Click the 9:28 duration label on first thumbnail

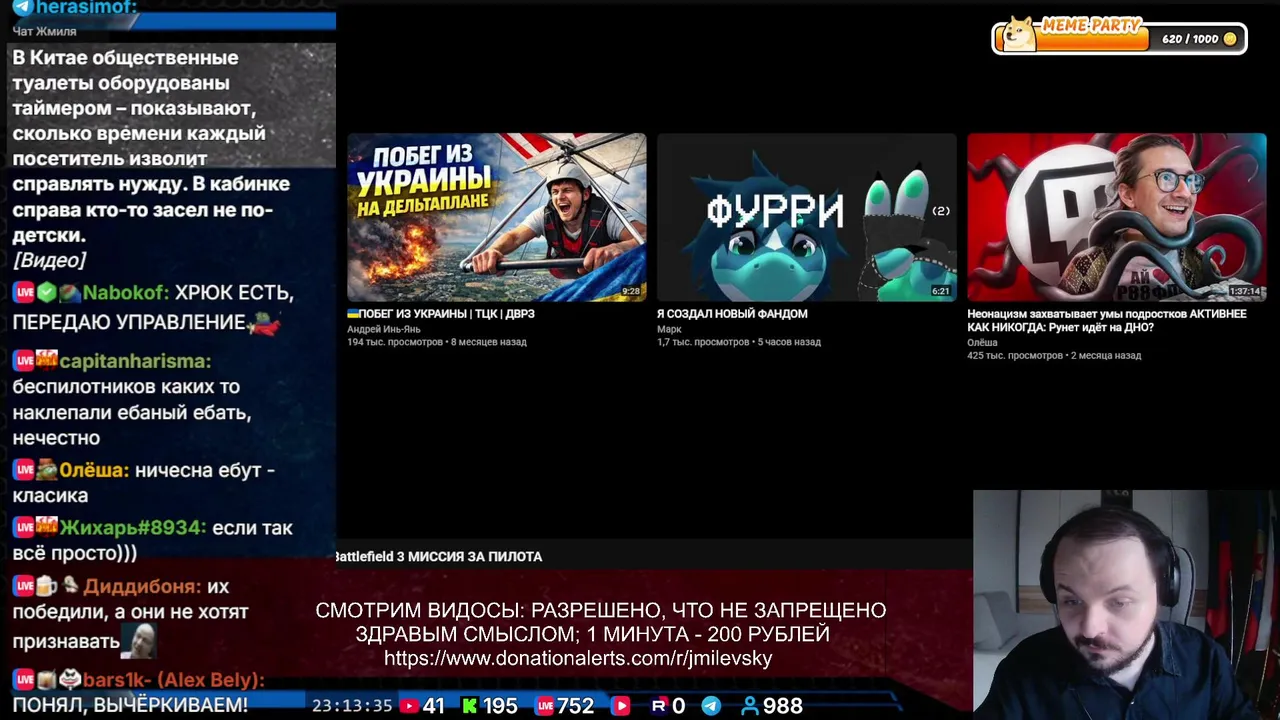point(630,291)
